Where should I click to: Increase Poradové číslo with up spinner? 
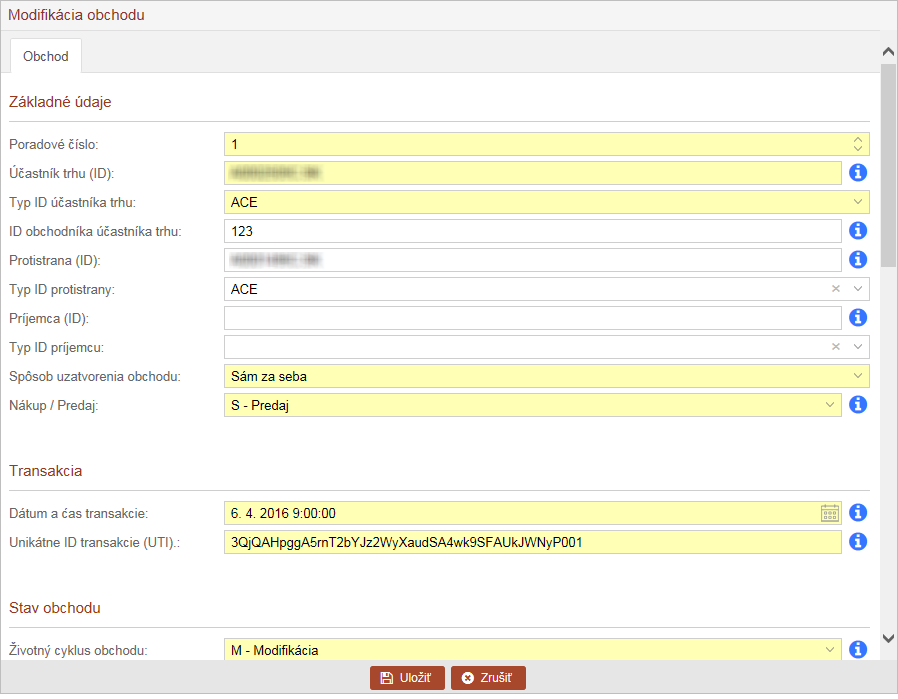(857, 139)
